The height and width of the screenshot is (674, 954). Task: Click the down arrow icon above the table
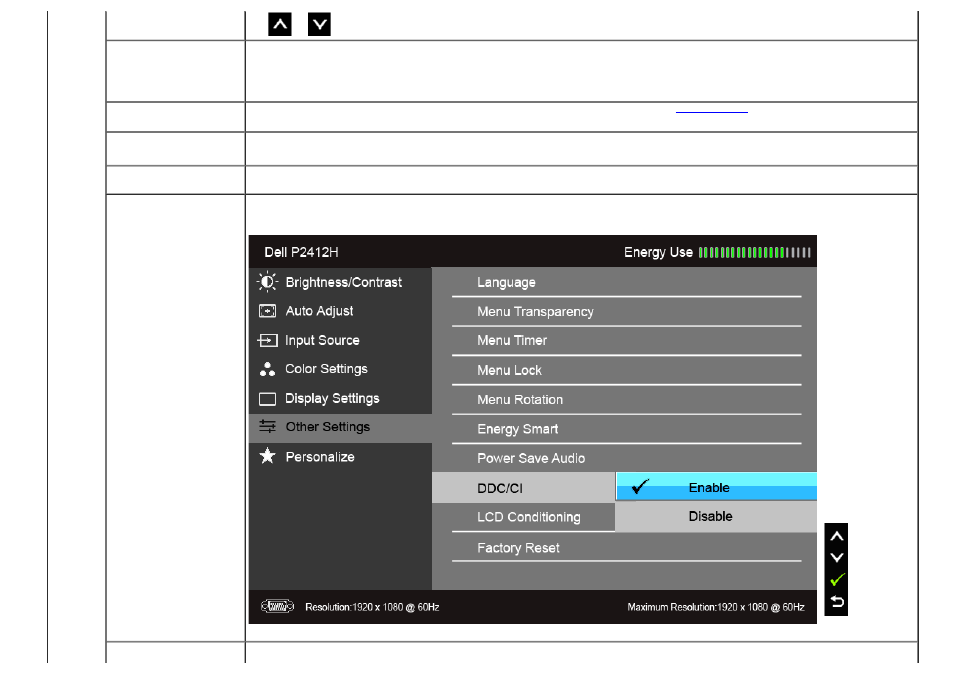click(x=319, y=24)
